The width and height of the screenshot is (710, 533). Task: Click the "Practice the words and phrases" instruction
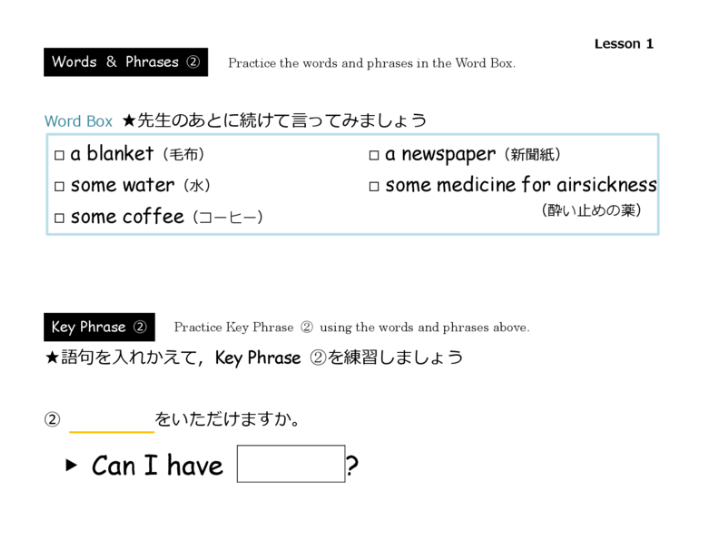coord(371,63)
